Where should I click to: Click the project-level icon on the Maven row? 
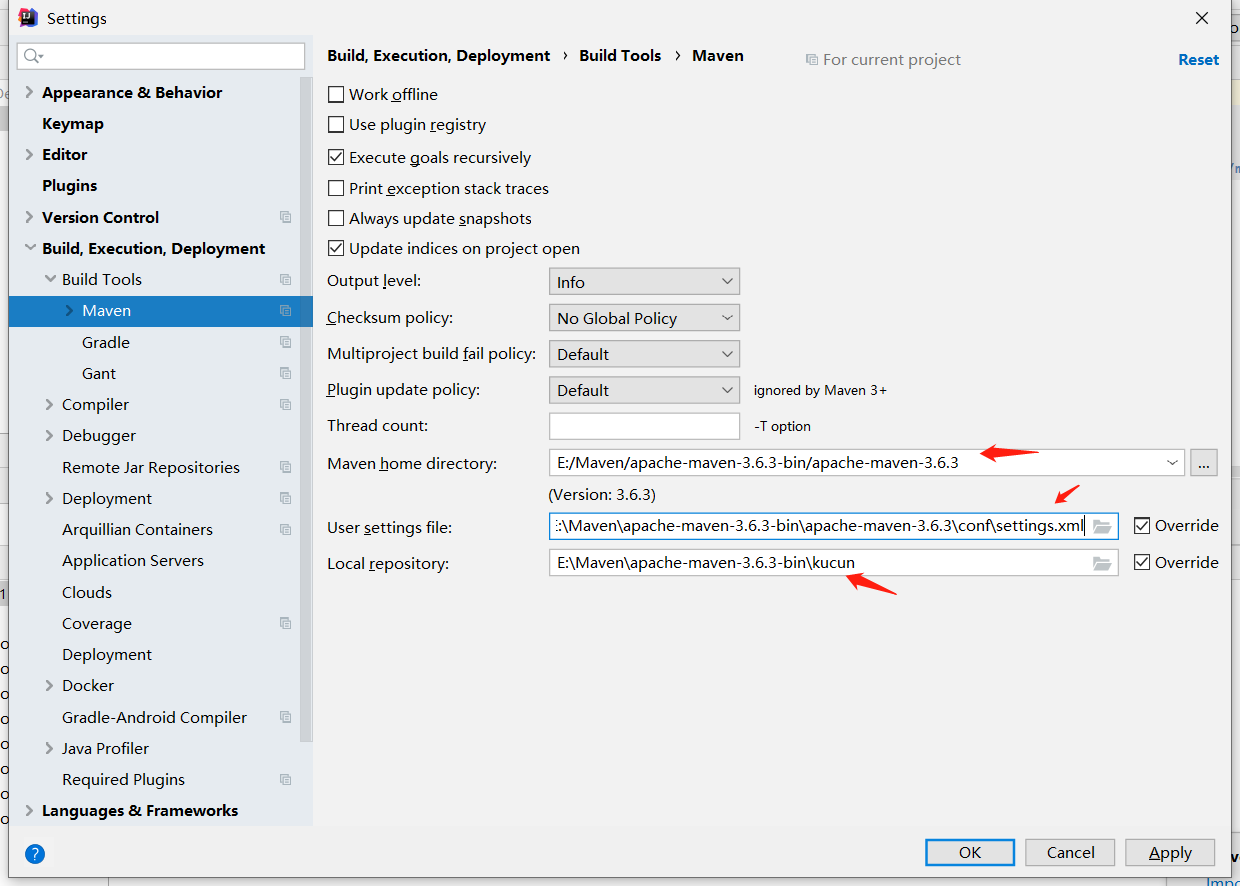(286, 311)
